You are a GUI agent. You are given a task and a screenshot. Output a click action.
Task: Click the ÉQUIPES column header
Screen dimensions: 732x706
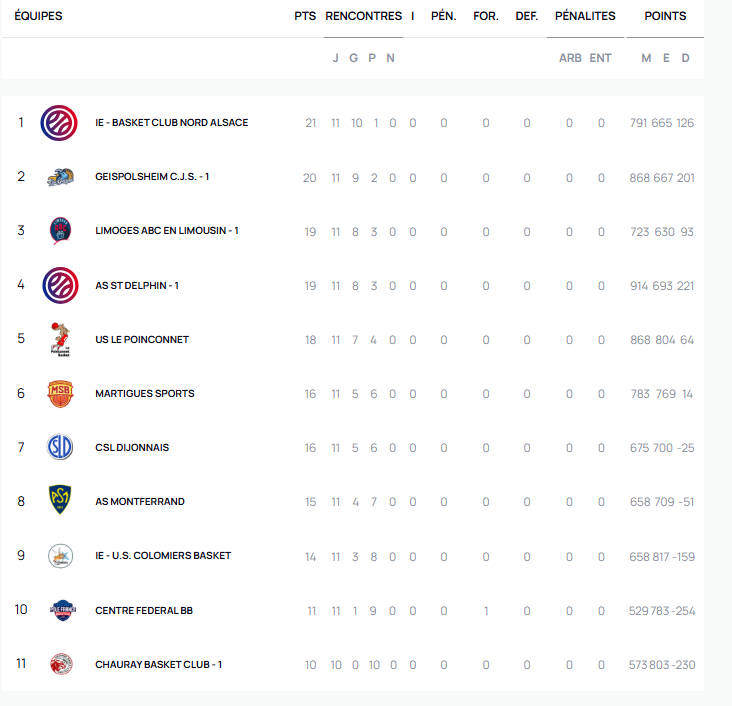click(x=38, y=16)
